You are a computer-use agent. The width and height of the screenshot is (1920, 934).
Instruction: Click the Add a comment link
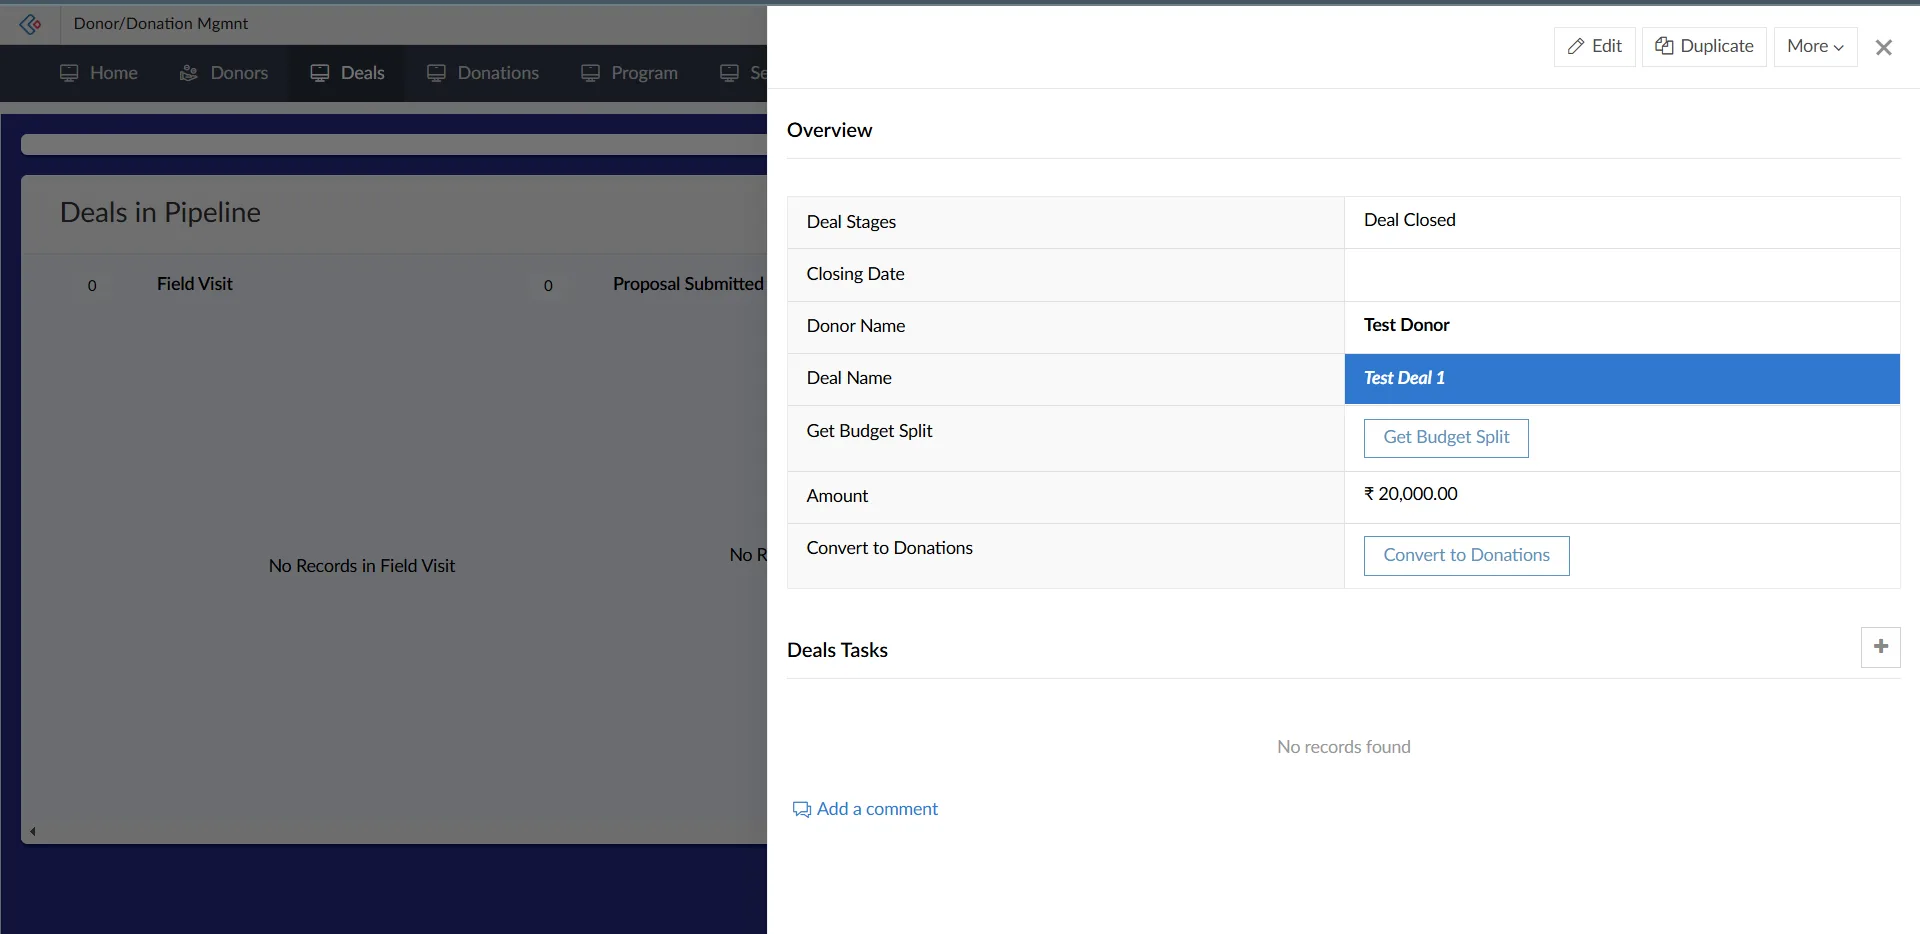pos(865,809)
